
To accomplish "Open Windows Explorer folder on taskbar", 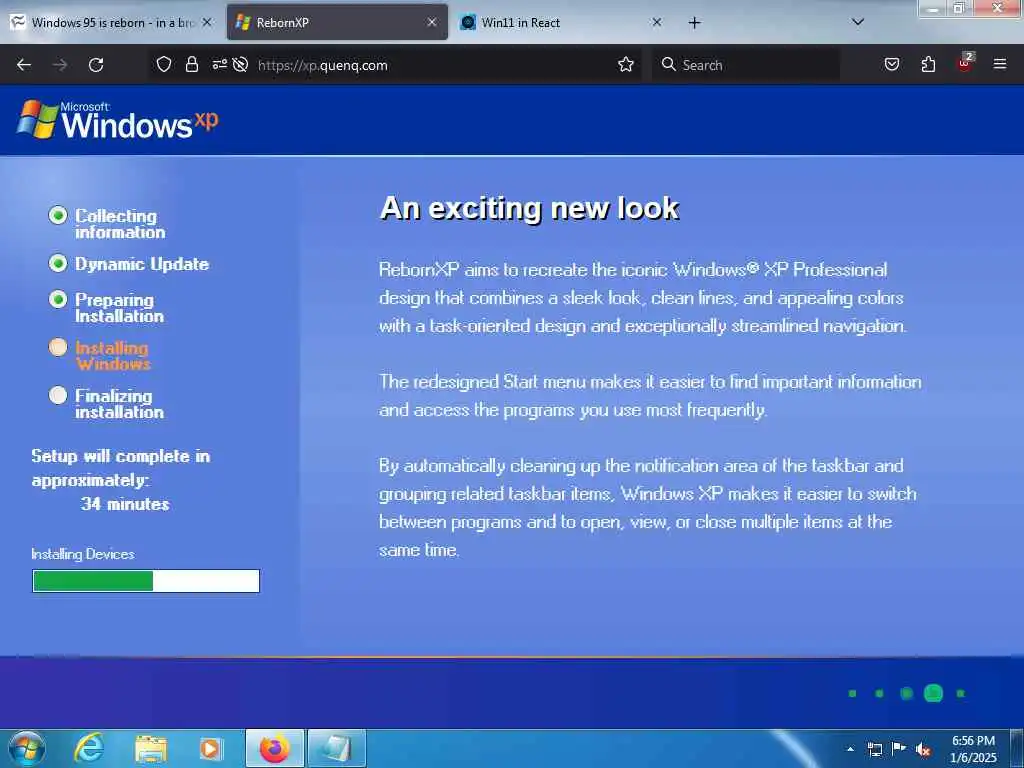I will click(x=151, y=749).
